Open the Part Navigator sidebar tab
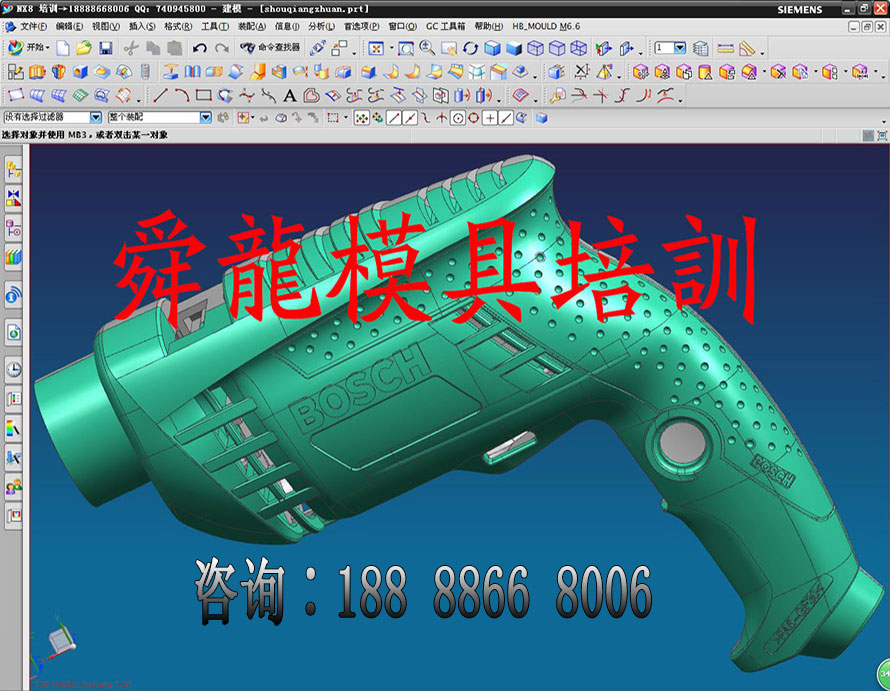Image resolution: width=890 pixels, height=691 pixels. 14,228
